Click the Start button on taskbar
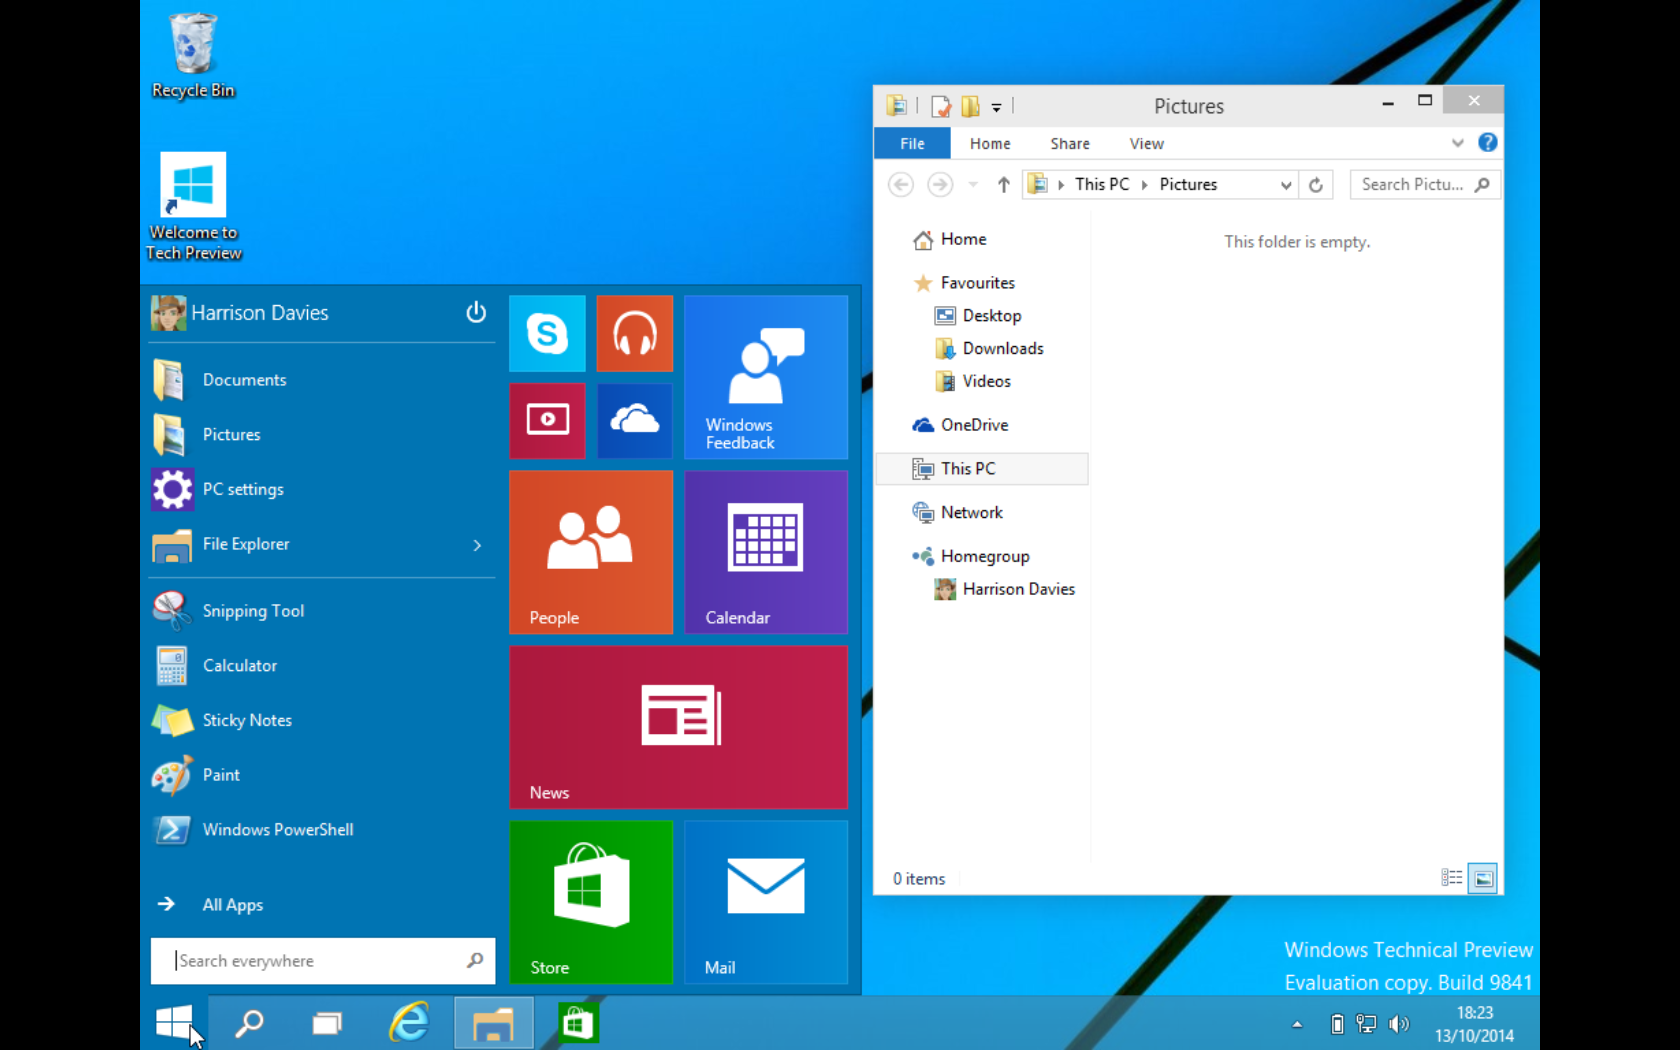This screenshot has width=1680, height=1050. tap(174, 1022)
